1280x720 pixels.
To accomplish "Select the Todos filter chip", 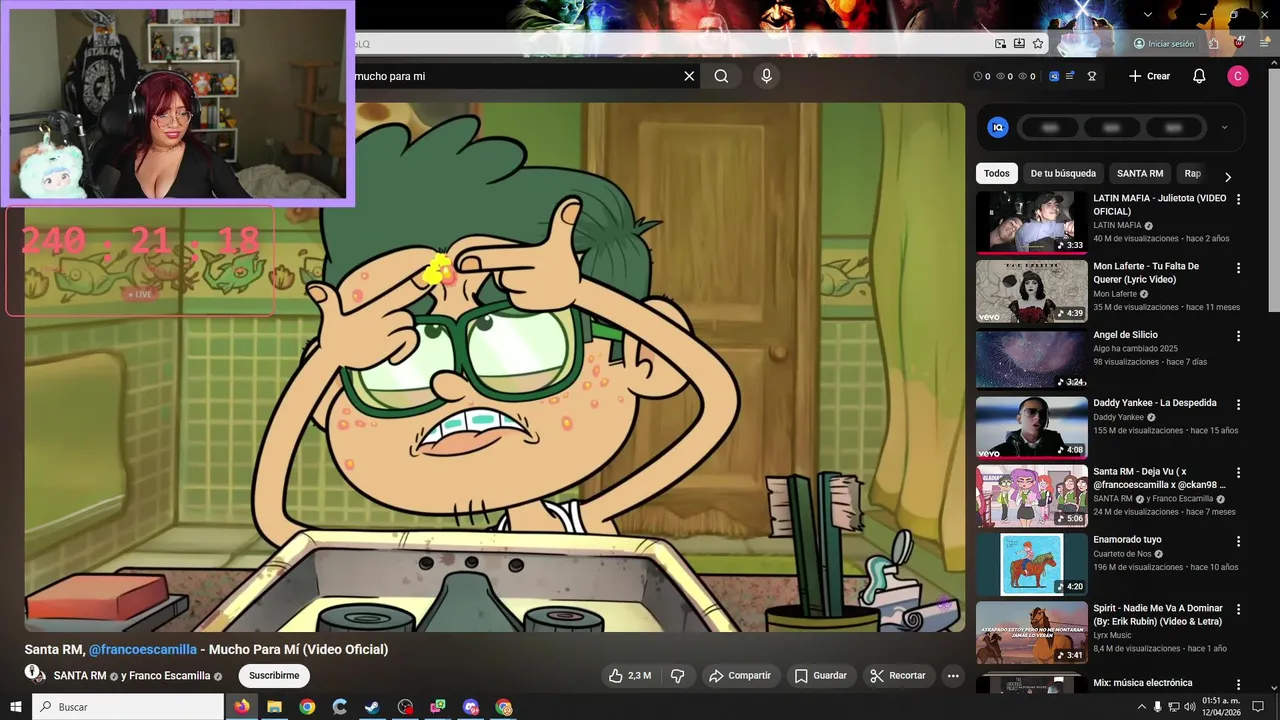I will [997, 173].
